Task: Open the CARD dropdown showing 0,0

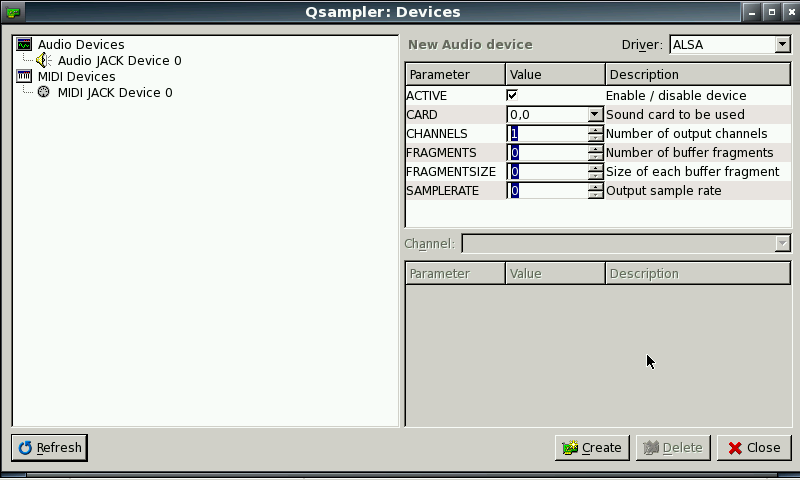Action: 555,114
